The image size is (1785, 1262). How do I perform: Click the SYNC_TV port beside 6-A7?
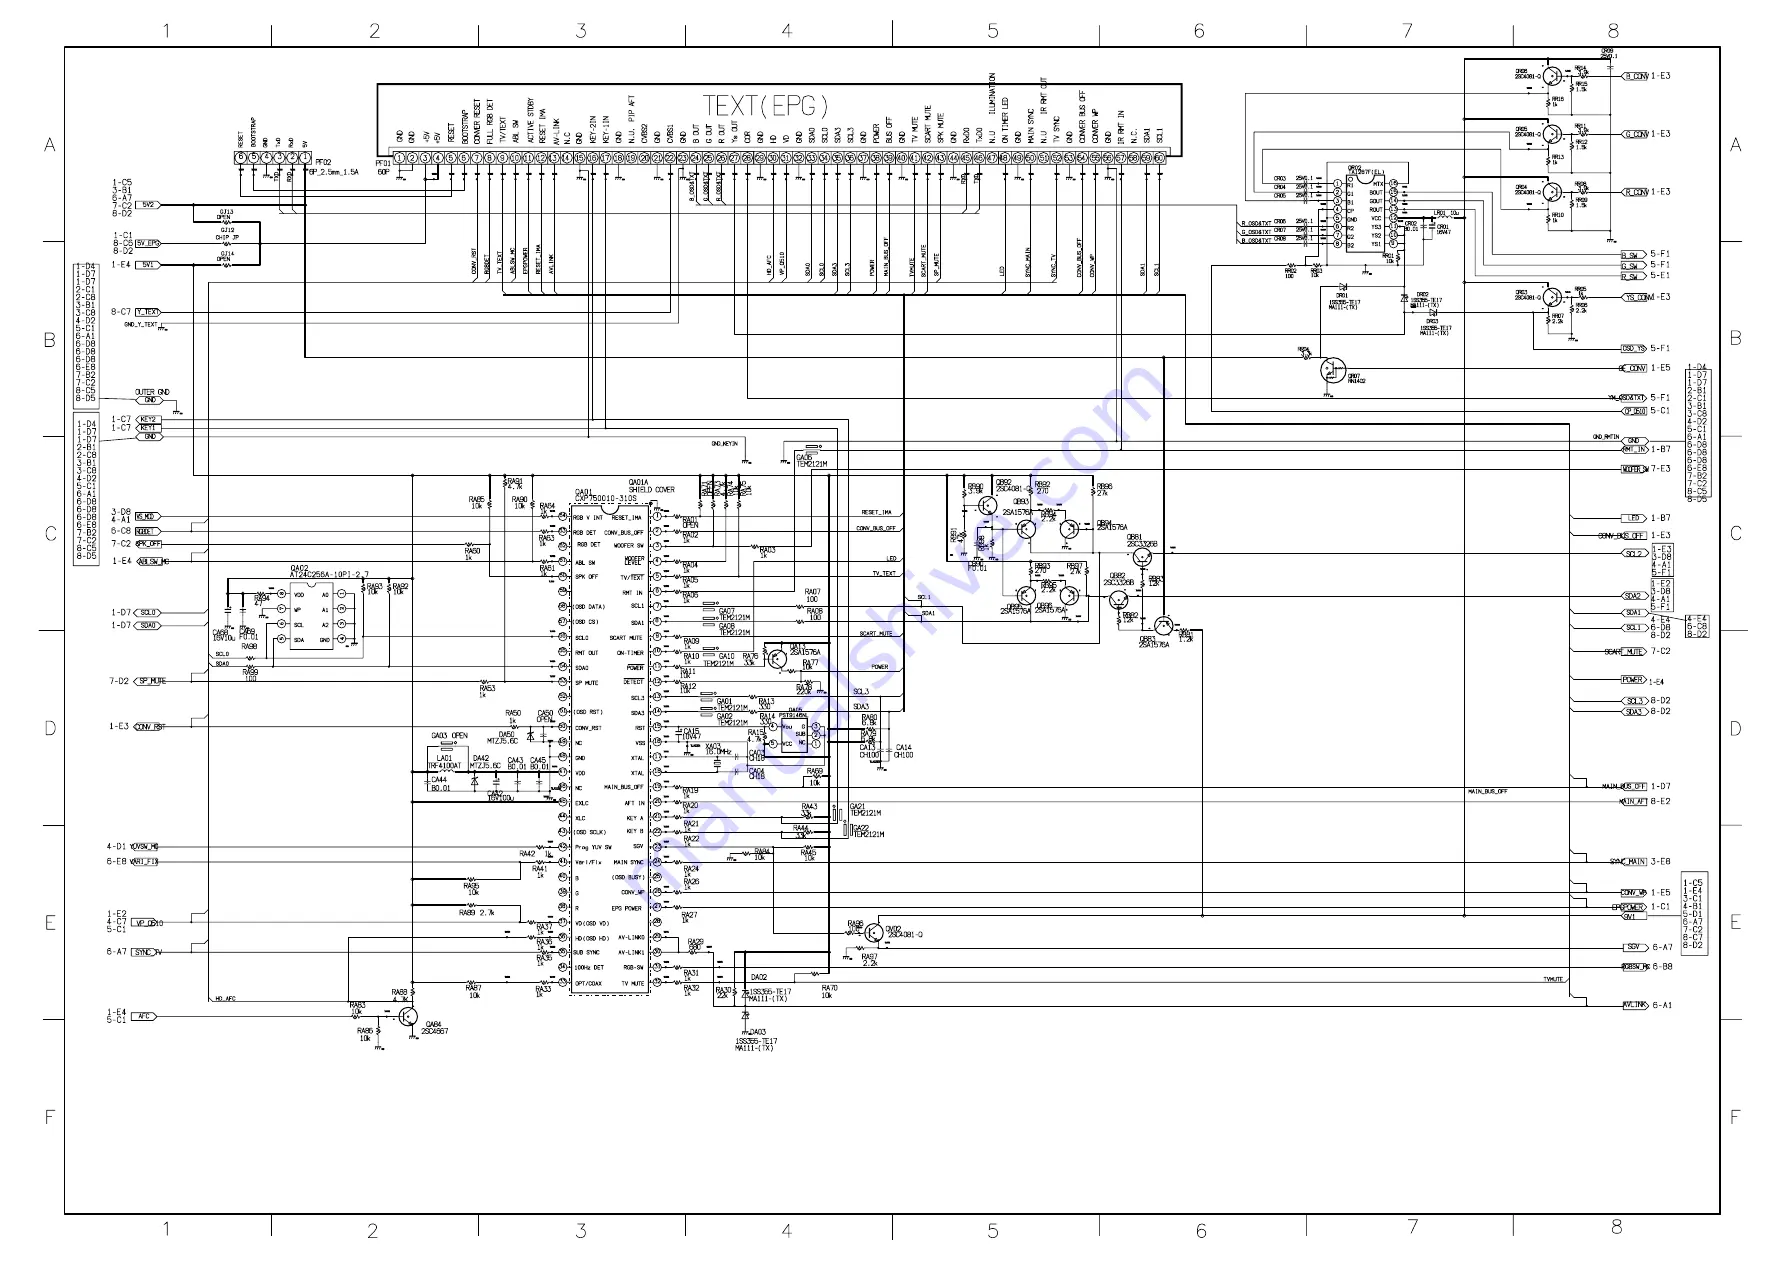point(147,953)
